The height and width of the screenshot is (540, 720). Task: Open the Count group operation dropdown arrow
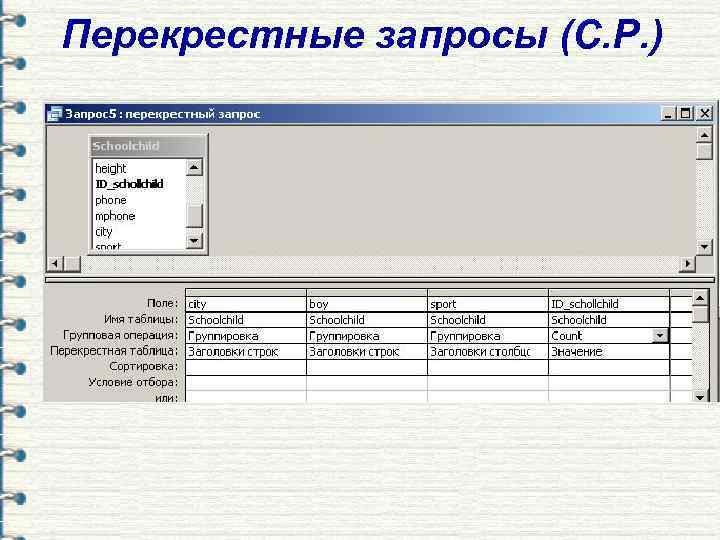tap(660, 336)
